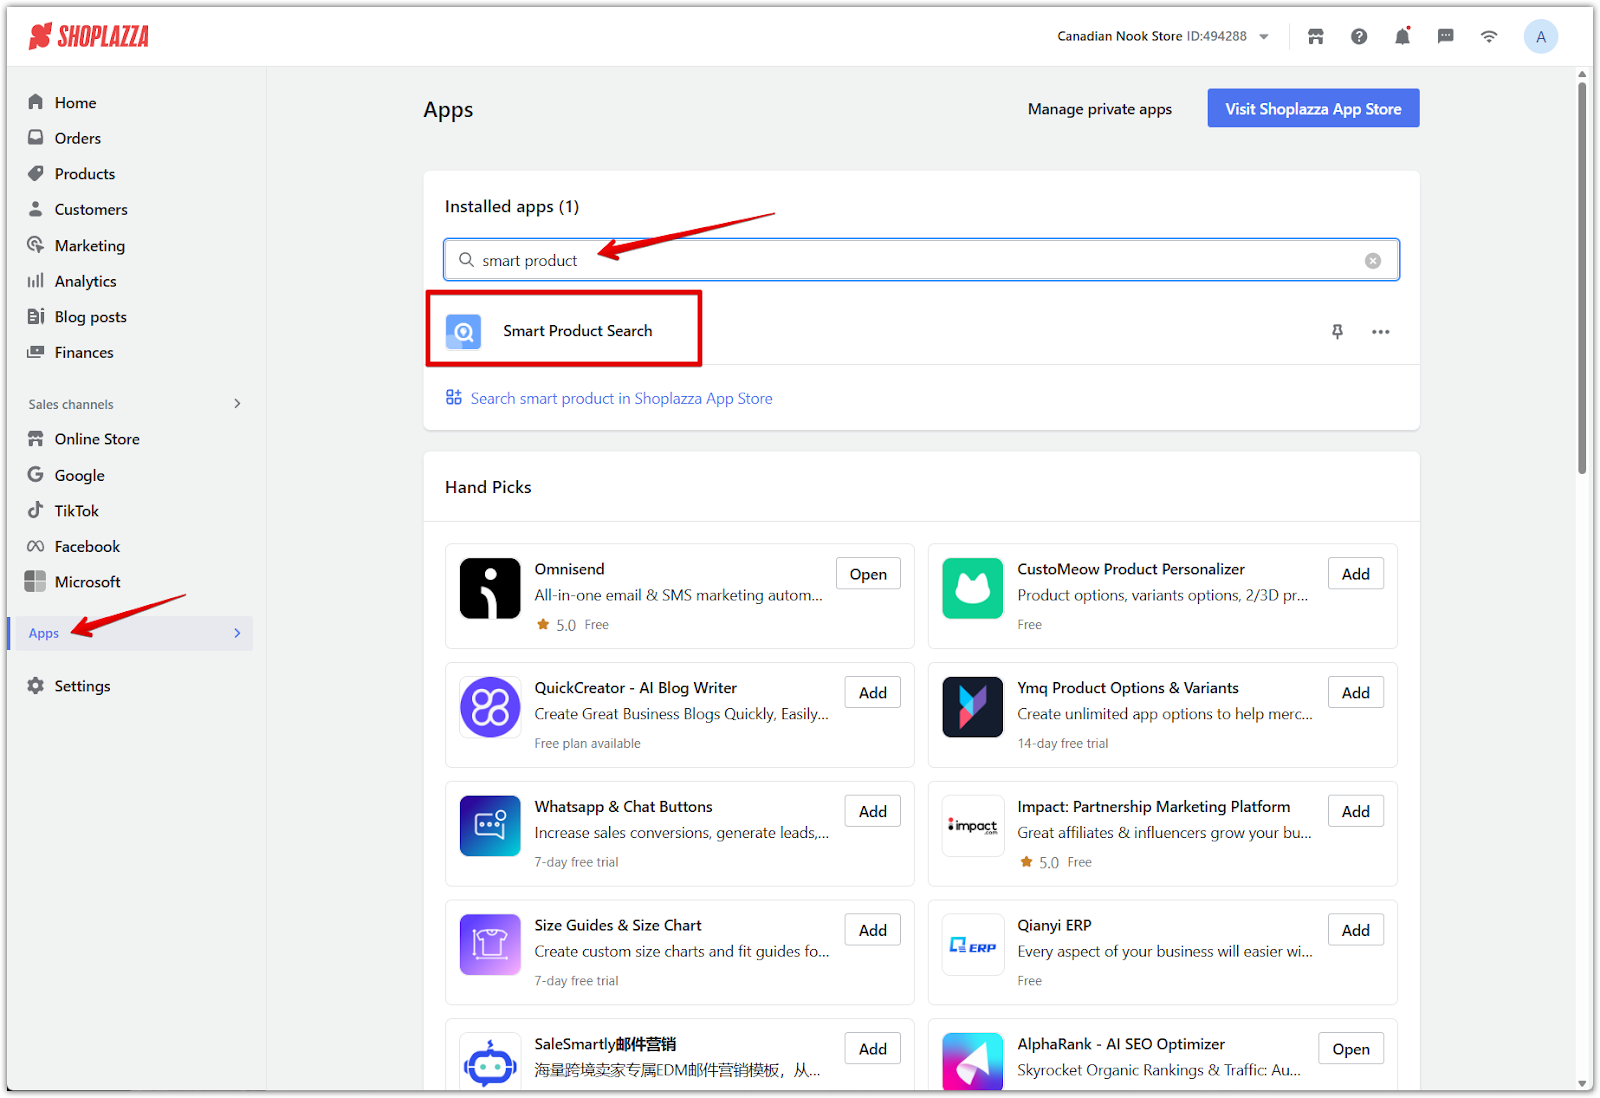Click the Ymq Product Options icon
This screenshot has height=1098, width=1600.
click(972, 707)
